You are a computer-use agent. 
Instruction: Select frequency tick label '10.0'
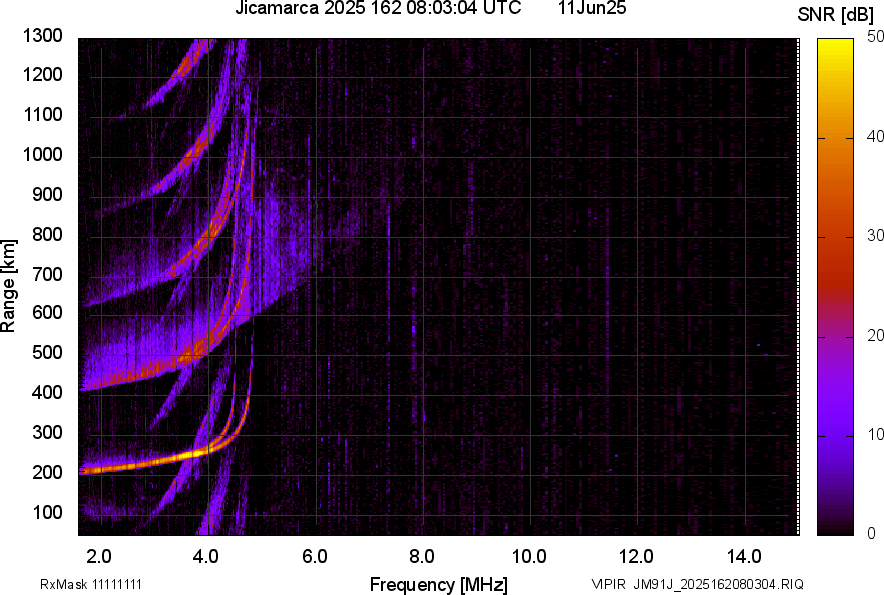tap(529, 557)
